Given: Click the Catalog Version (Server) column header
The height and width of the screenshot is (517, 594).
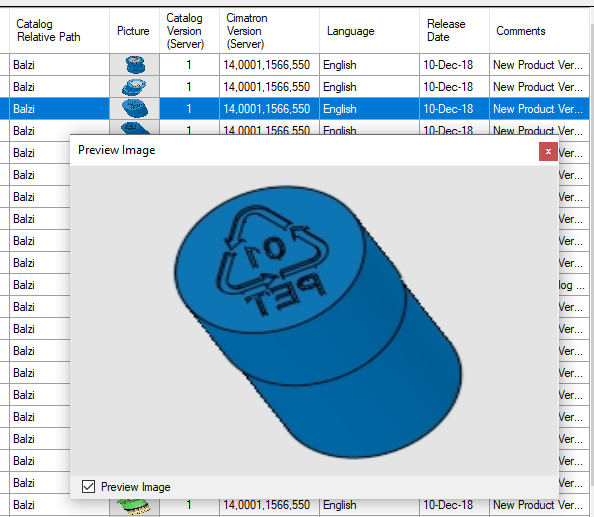Looking at the screenshot, I should click(189, 31).
